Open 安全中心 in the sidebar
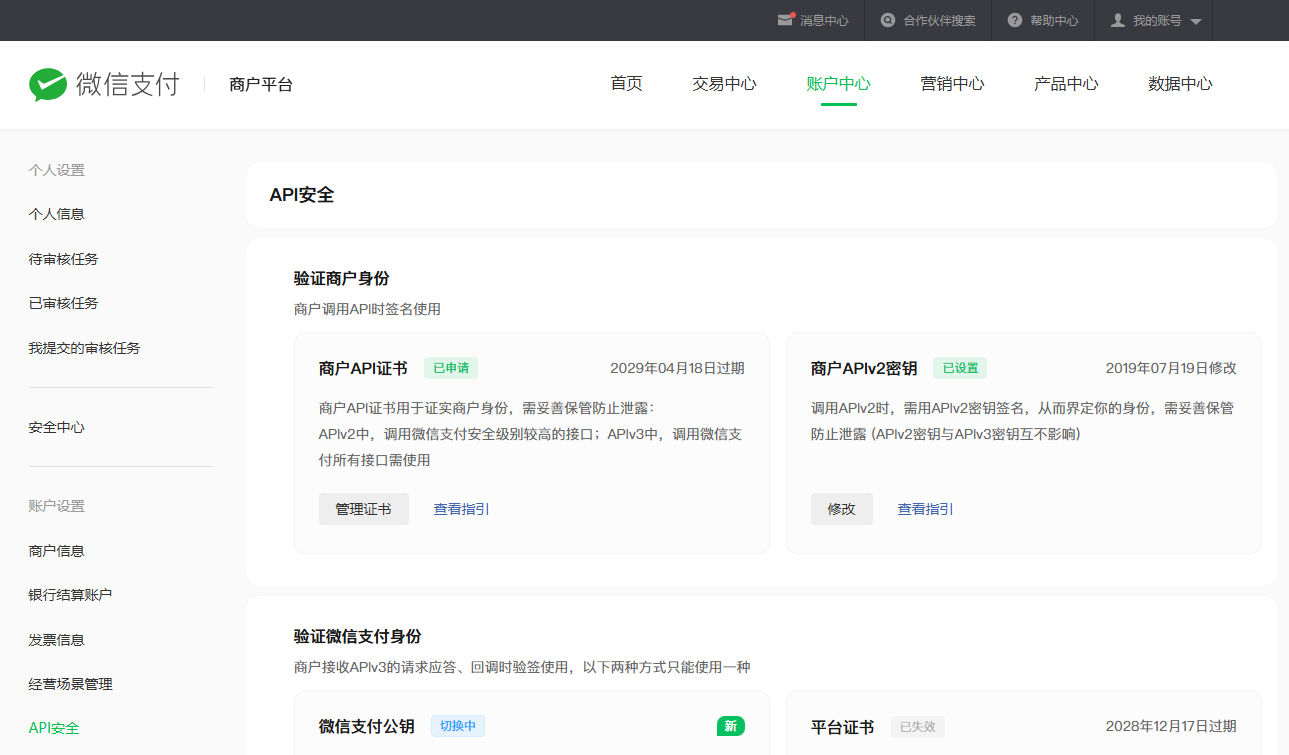1289x755 pixels. click(57, 427)
